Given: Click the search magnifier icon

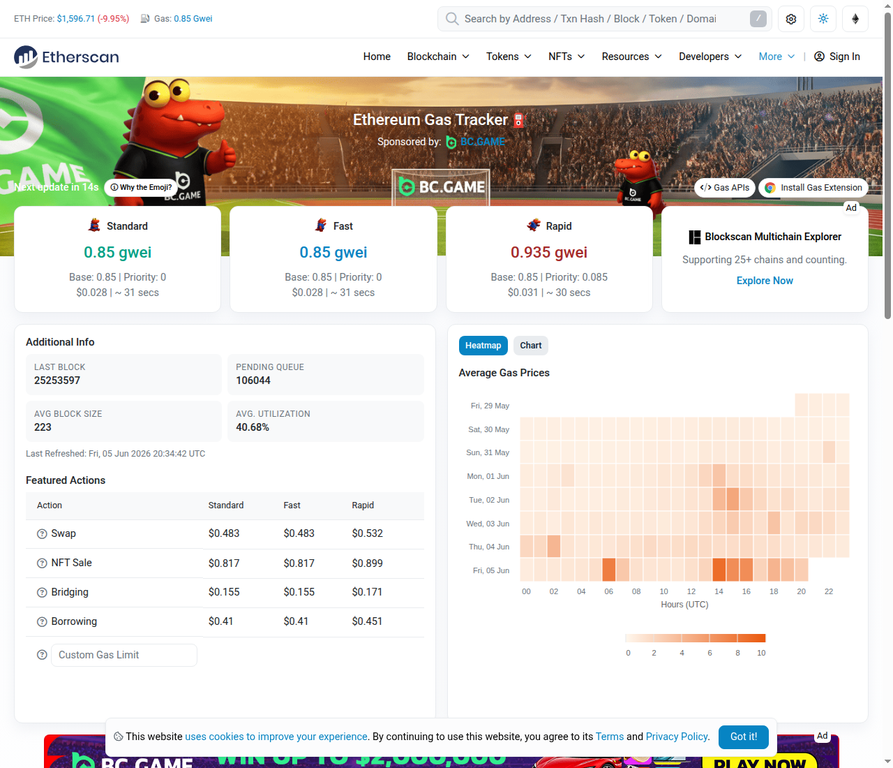Looking at the screenshot, I should [452, 19].
